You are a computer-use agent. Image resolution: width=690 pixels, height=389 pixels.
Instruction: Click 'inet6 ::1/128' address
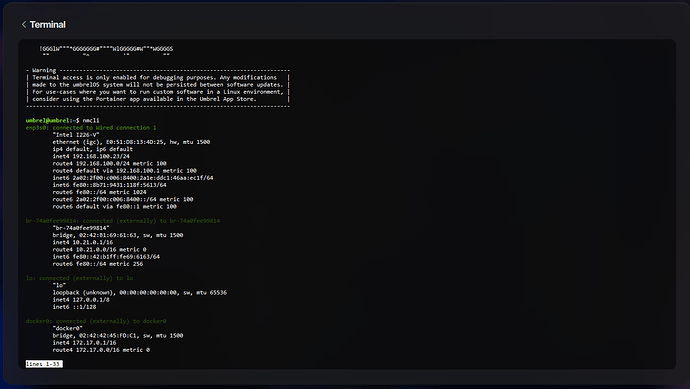[74, 307]
